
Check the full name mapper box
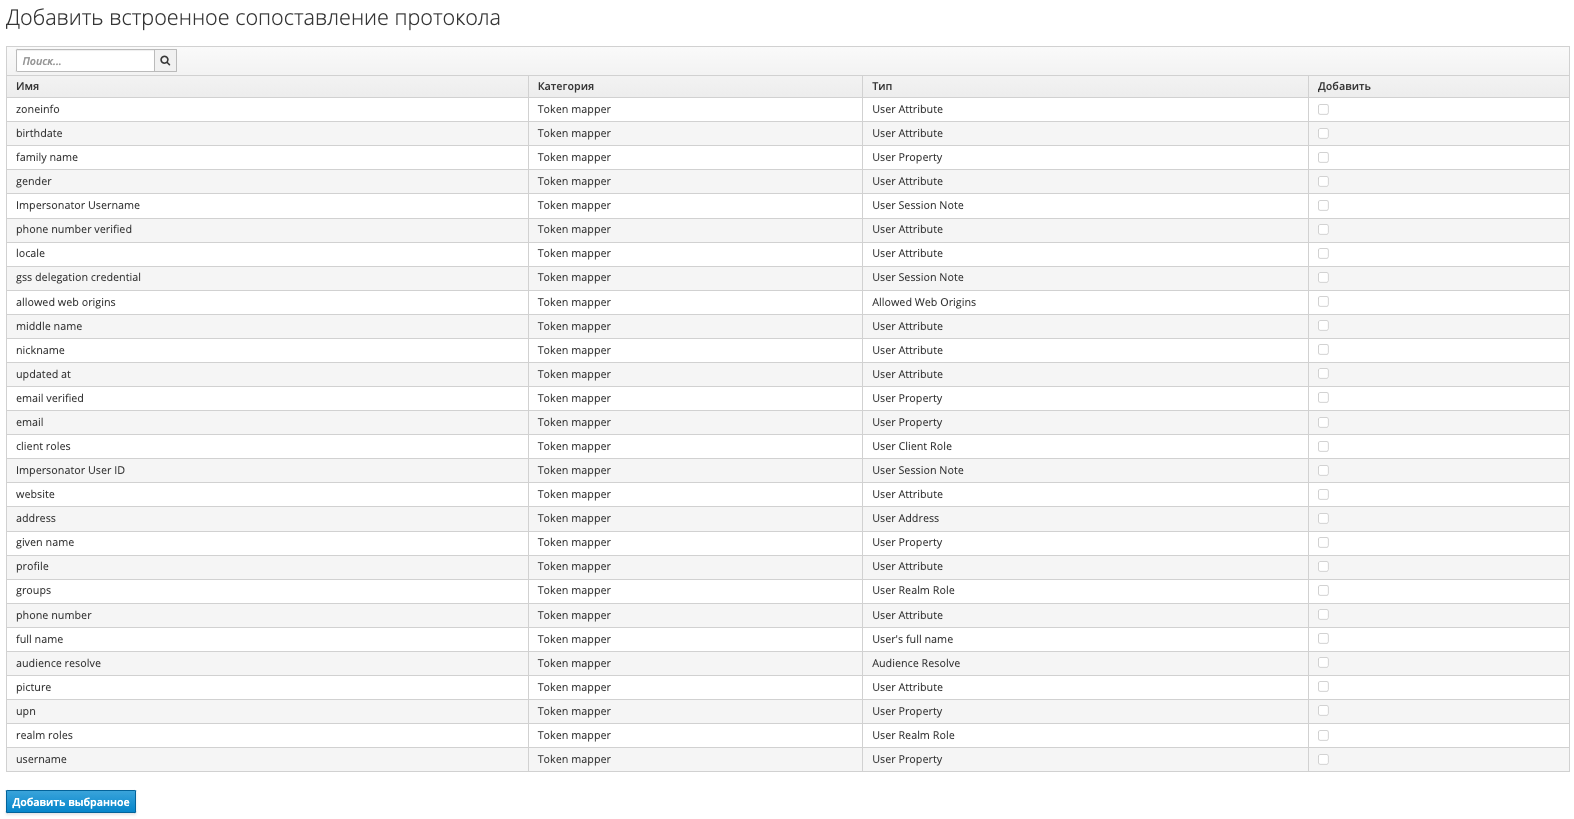pos(1323,639)
